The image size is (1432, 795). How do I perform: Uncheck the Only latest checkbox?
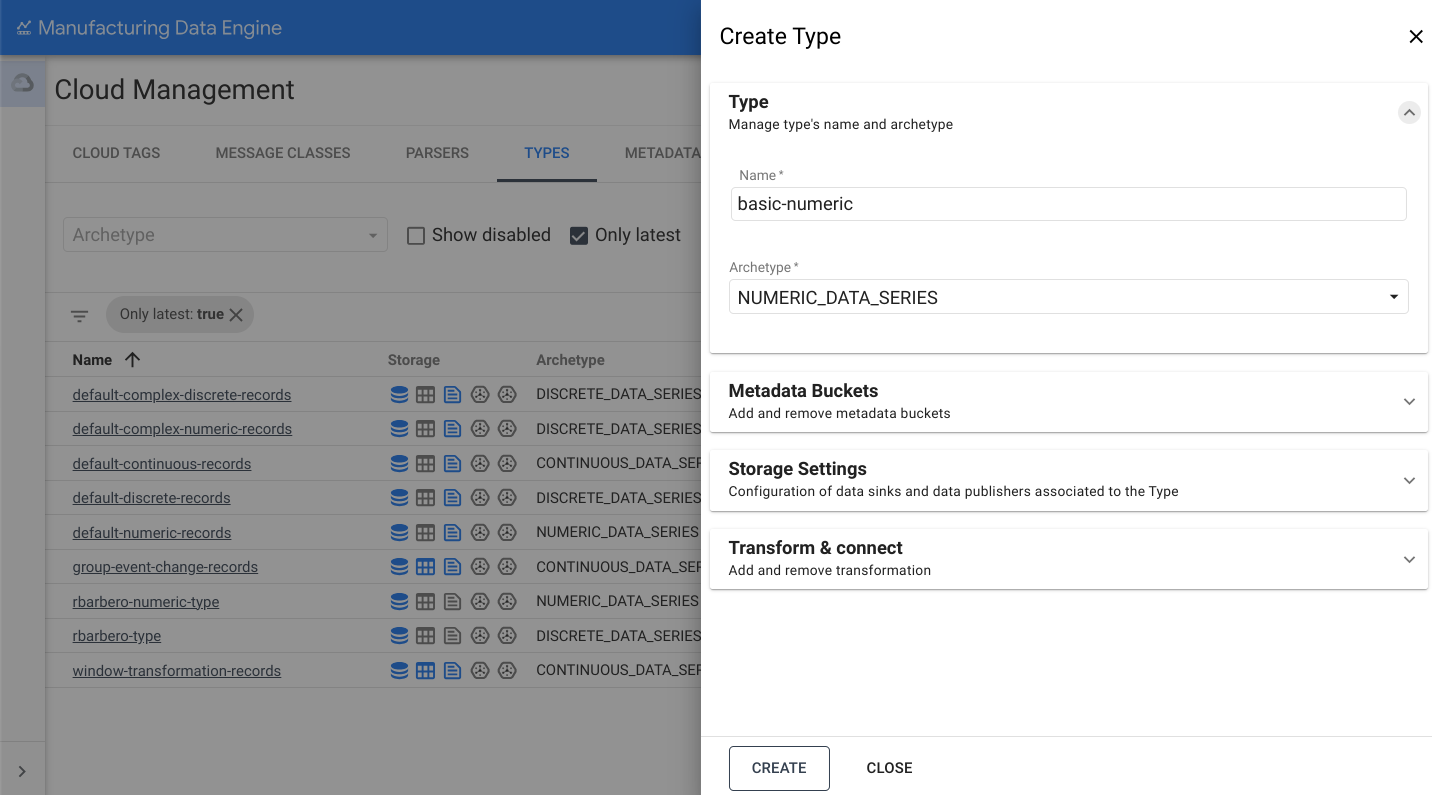[x=578, y=236]
